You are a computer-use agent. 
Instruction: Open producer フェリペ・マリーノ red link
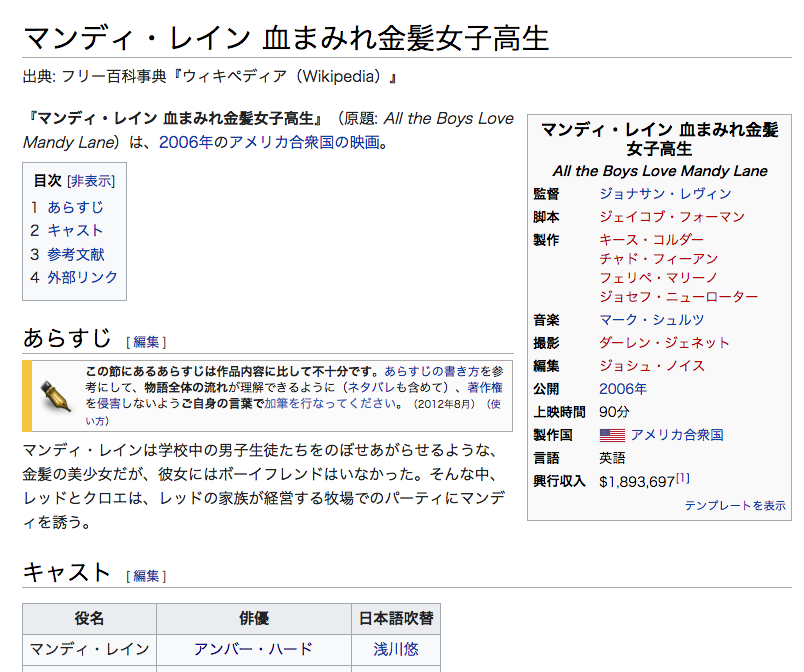pyautogui.click(x=658, y=278)
